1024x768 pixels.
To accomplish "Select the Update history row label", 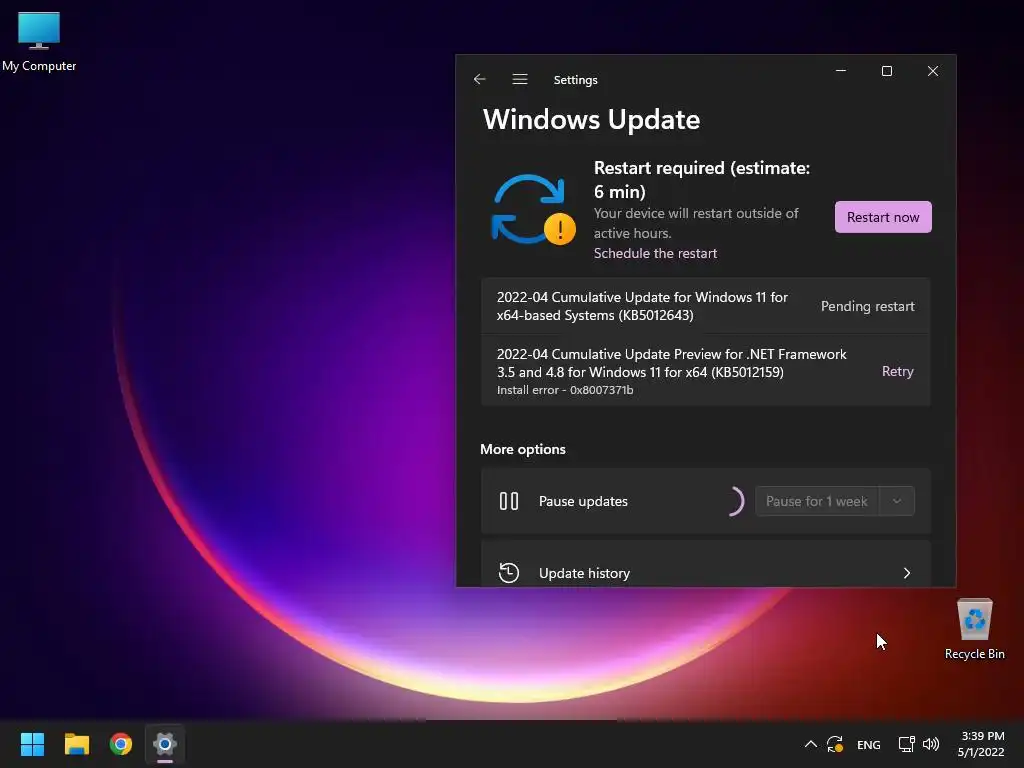I will tap(584, 573).
